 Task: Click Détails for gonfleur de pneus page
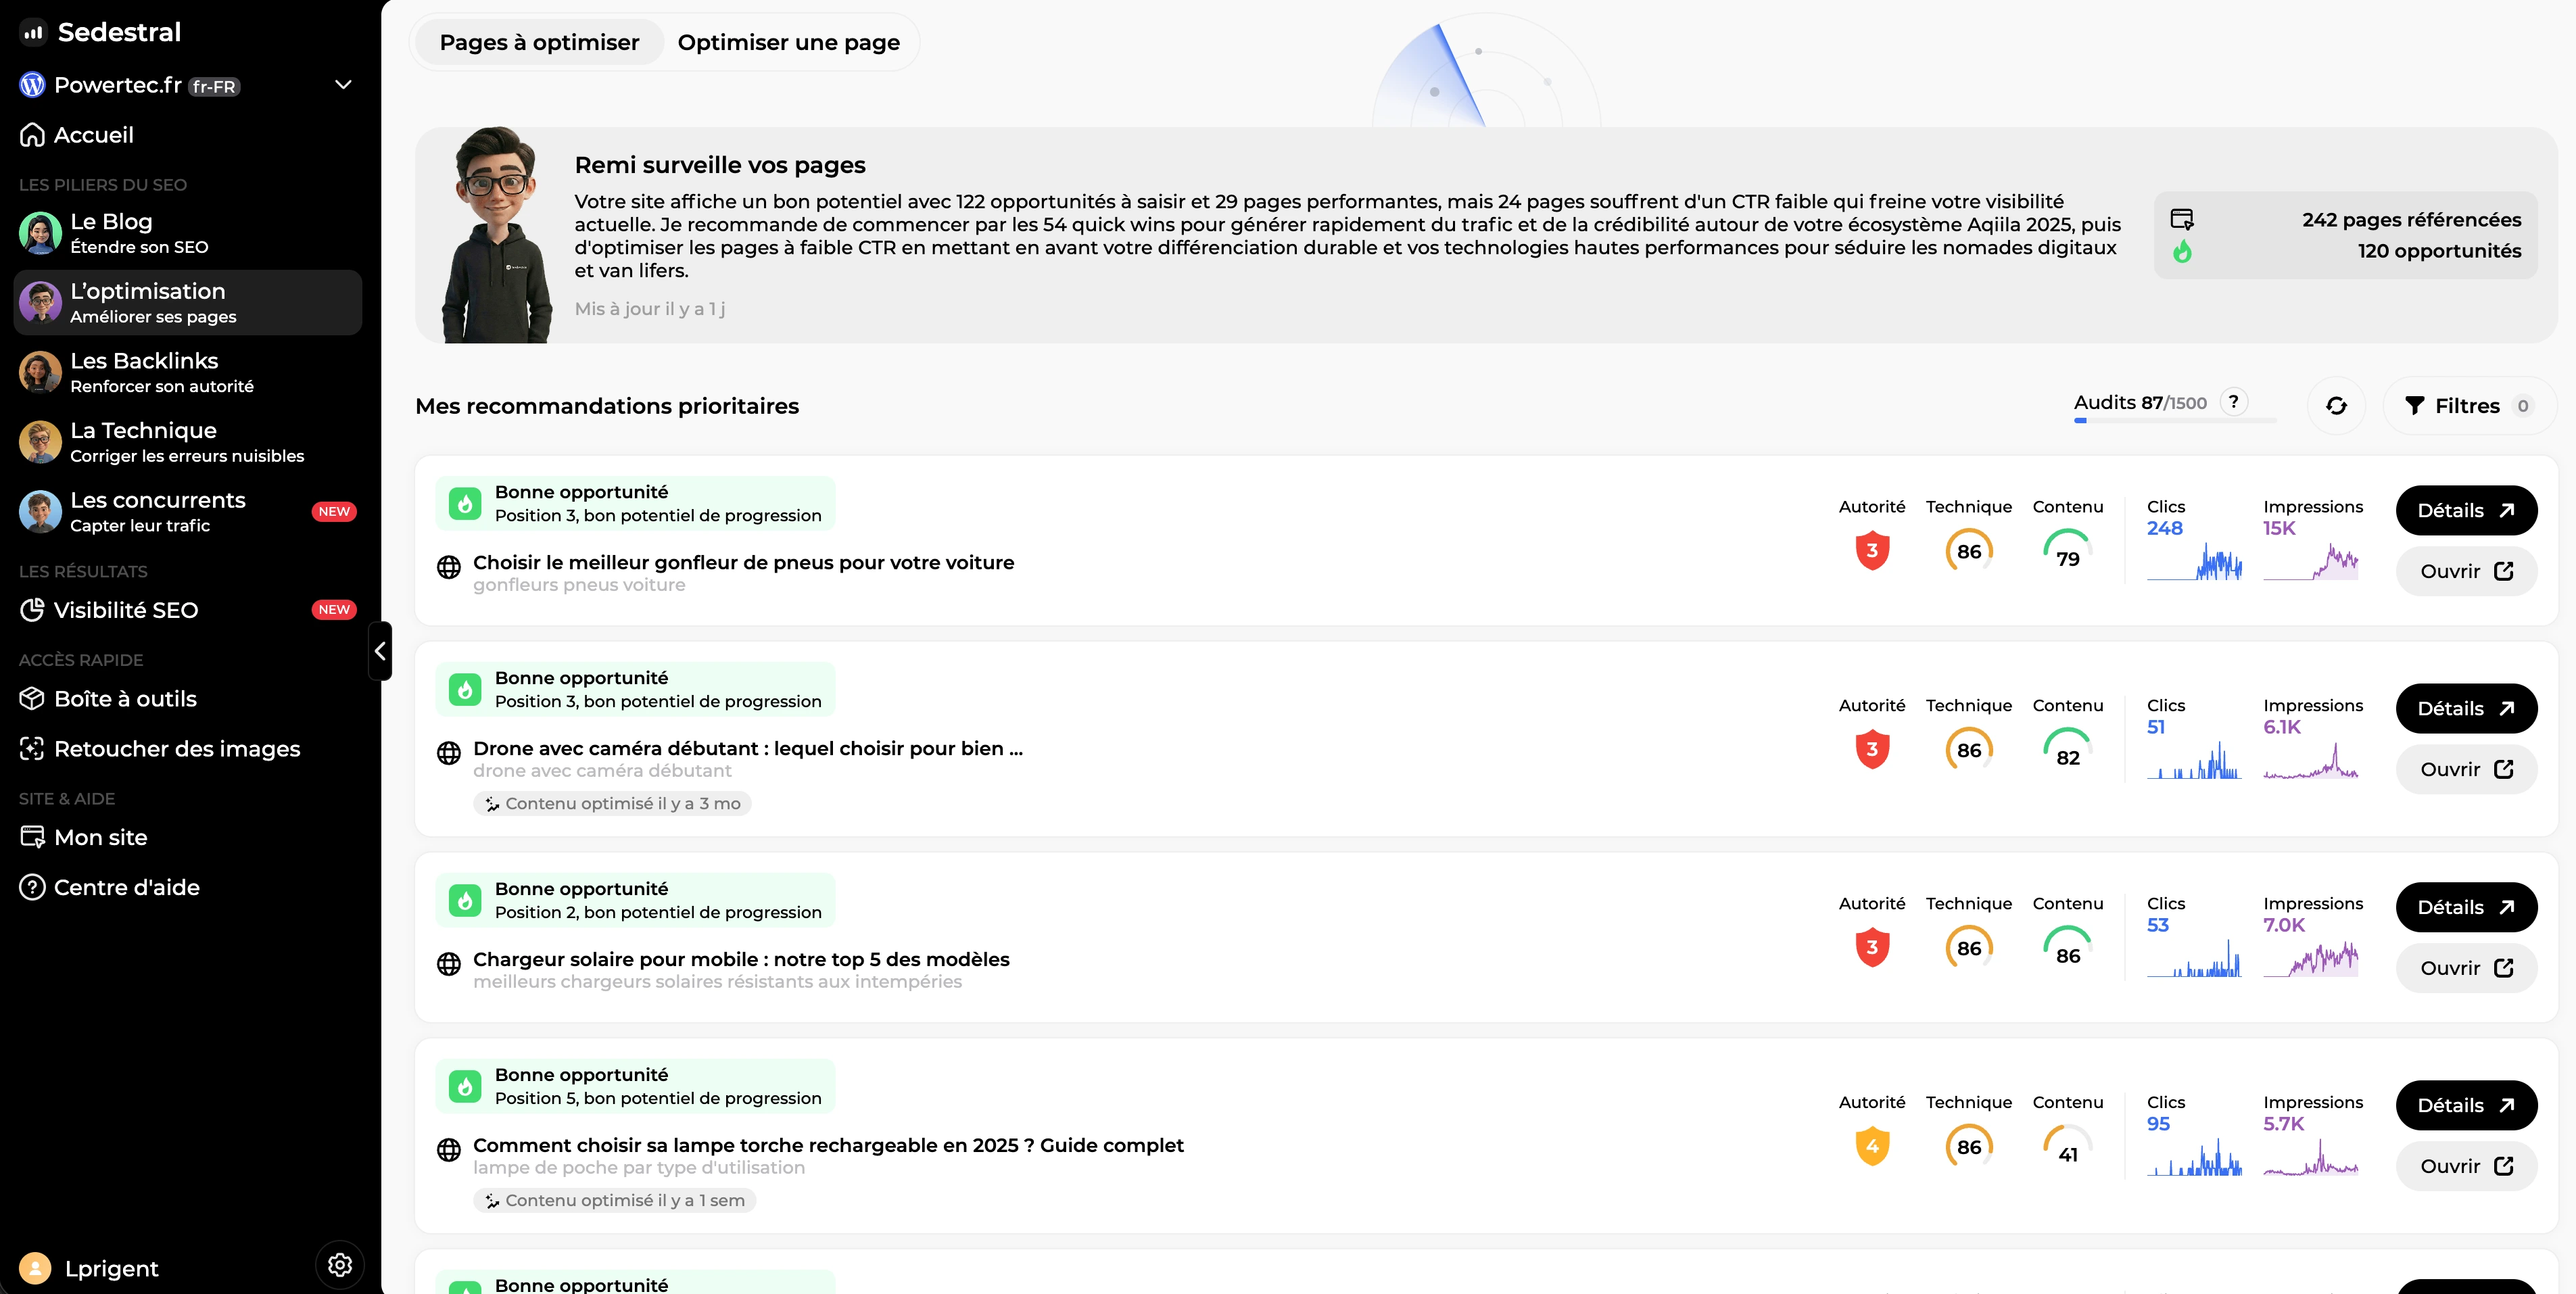click(2465, 511)
